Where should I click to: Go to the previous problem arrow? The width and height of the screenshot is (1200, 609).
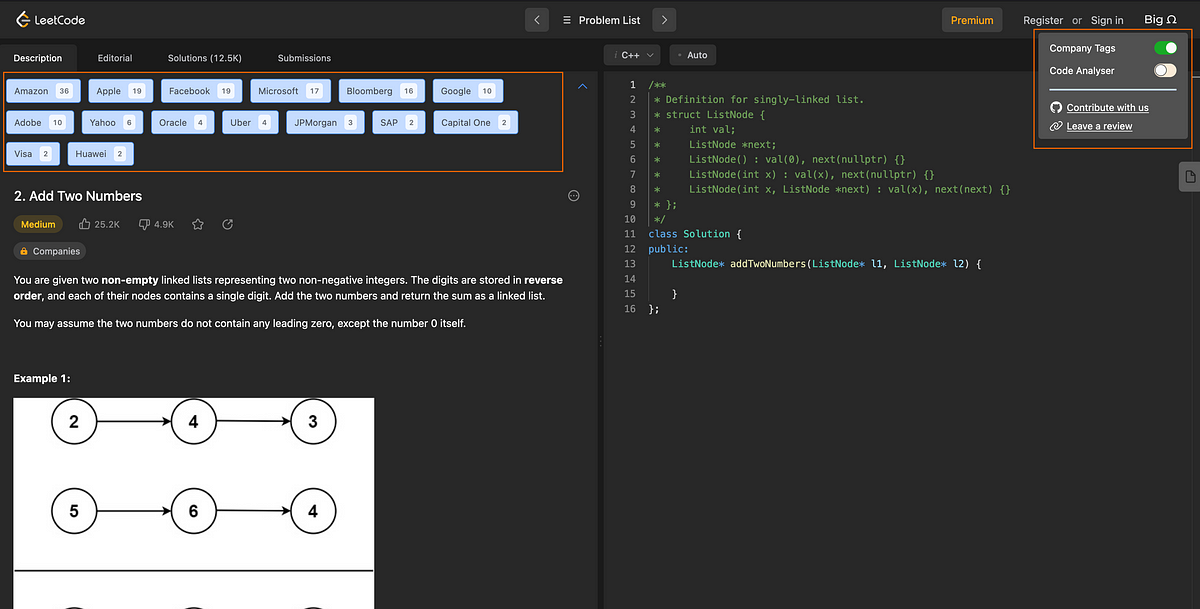tap(537, 20)
